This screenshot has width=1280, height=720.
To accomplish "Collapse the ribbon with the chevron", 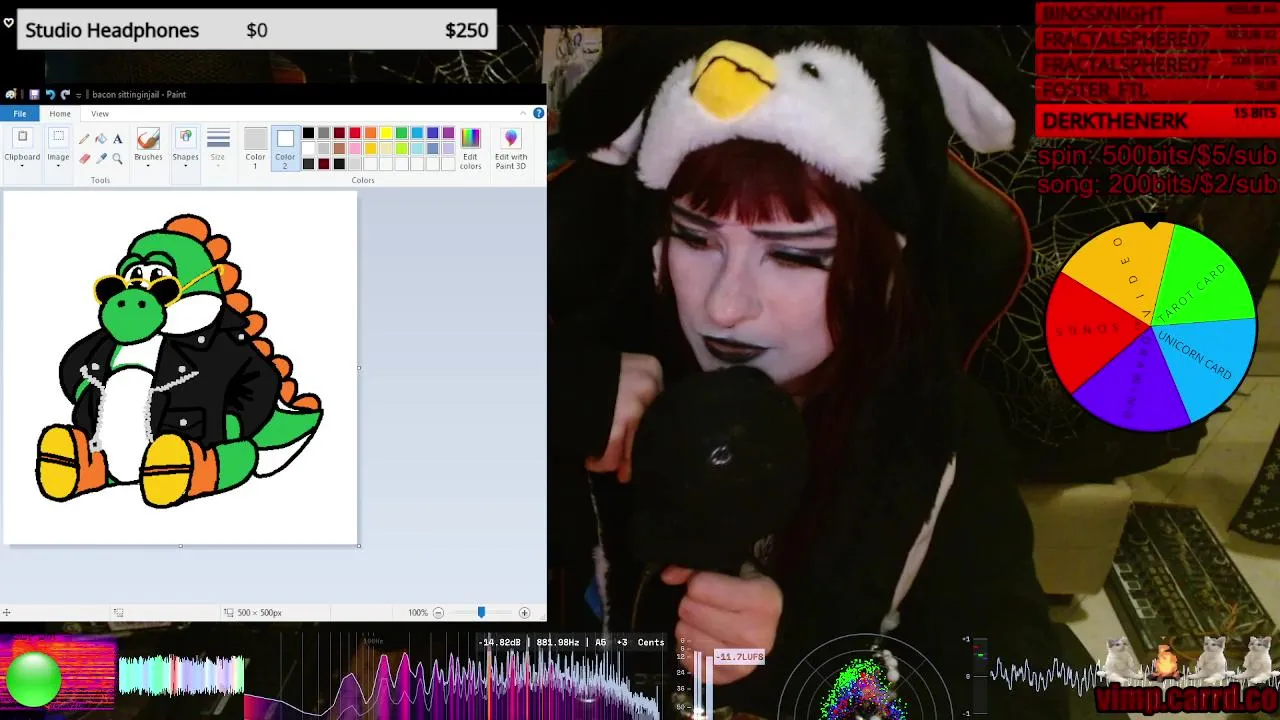I will coord(523,113).
